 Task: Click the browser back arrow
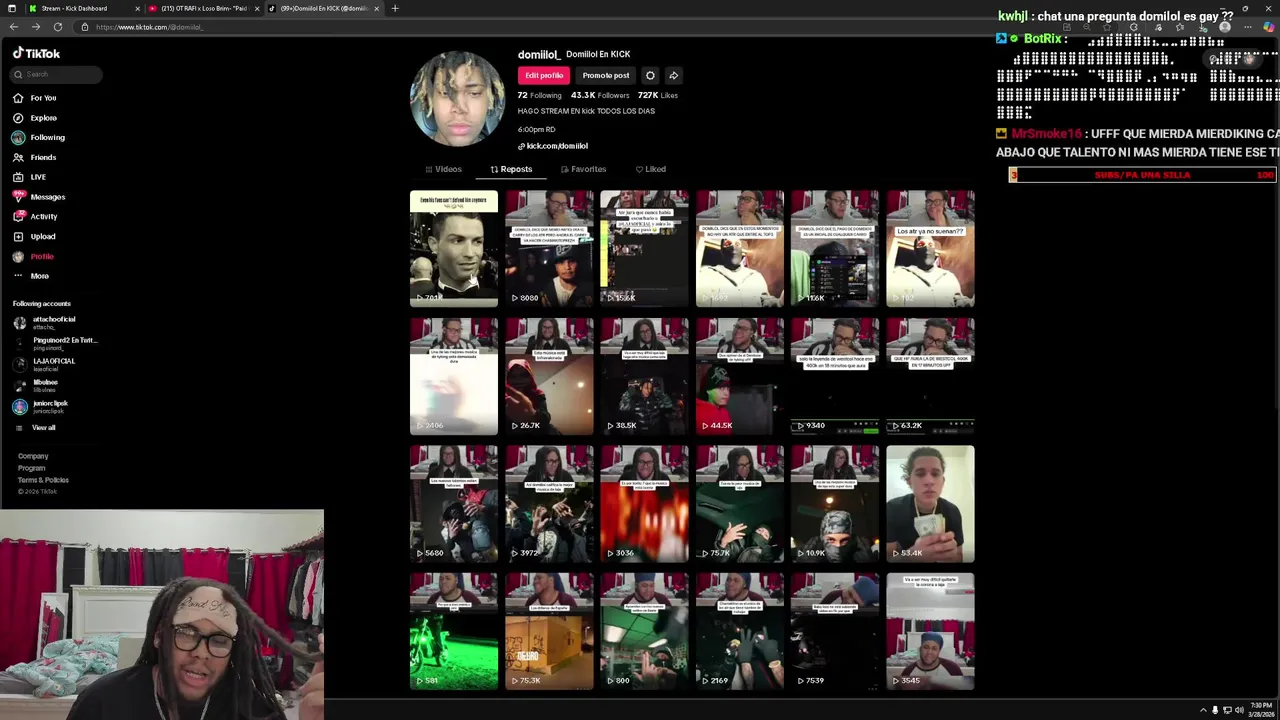pos(13,27)
